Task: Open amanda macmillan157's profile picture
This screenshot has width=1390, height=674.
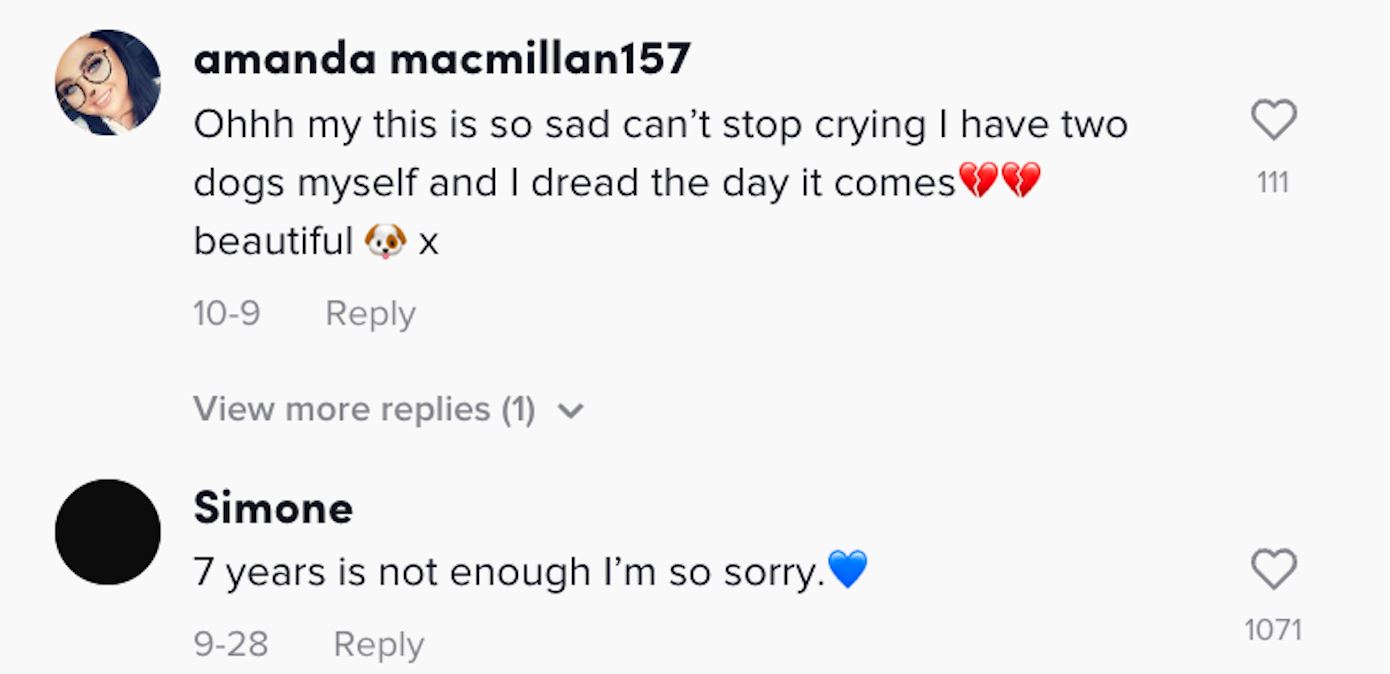Action: point(108,82)
